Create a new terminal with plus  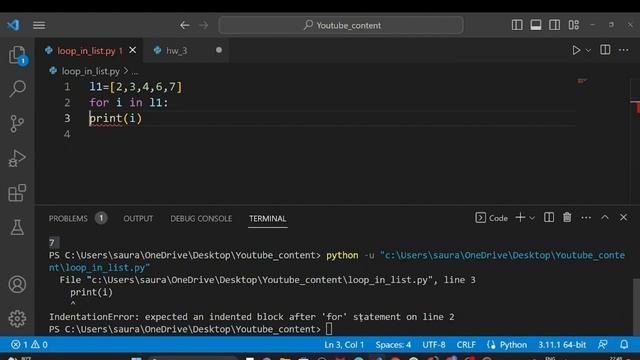520,218
